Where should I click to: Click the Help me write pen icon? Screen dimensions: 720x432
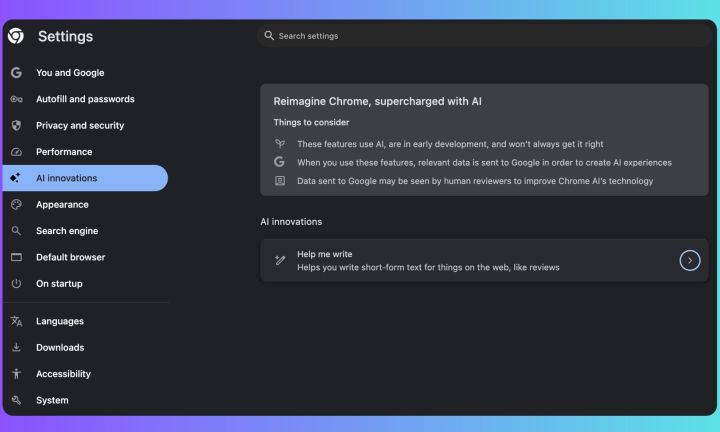tap(280, 261)
